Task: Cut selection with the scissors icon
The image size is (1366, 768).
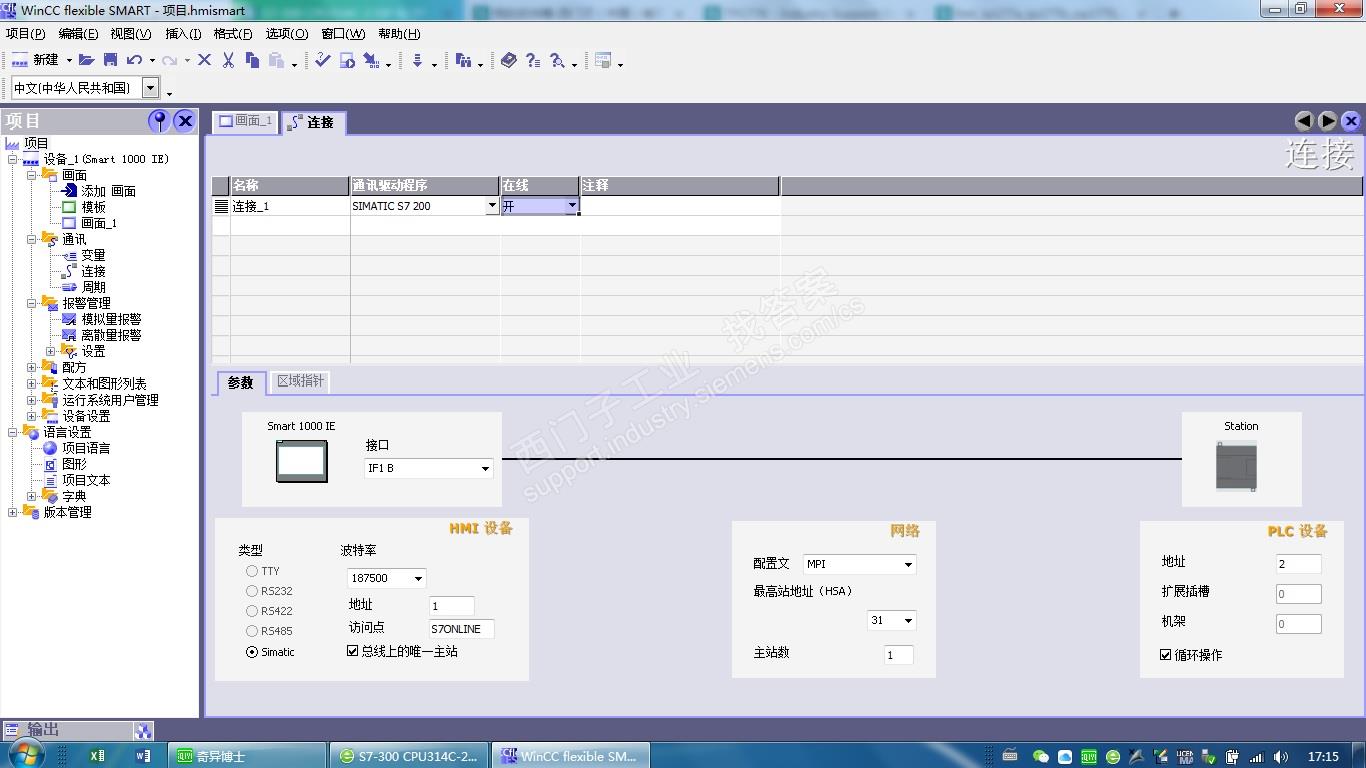Action: click(228, 60)
